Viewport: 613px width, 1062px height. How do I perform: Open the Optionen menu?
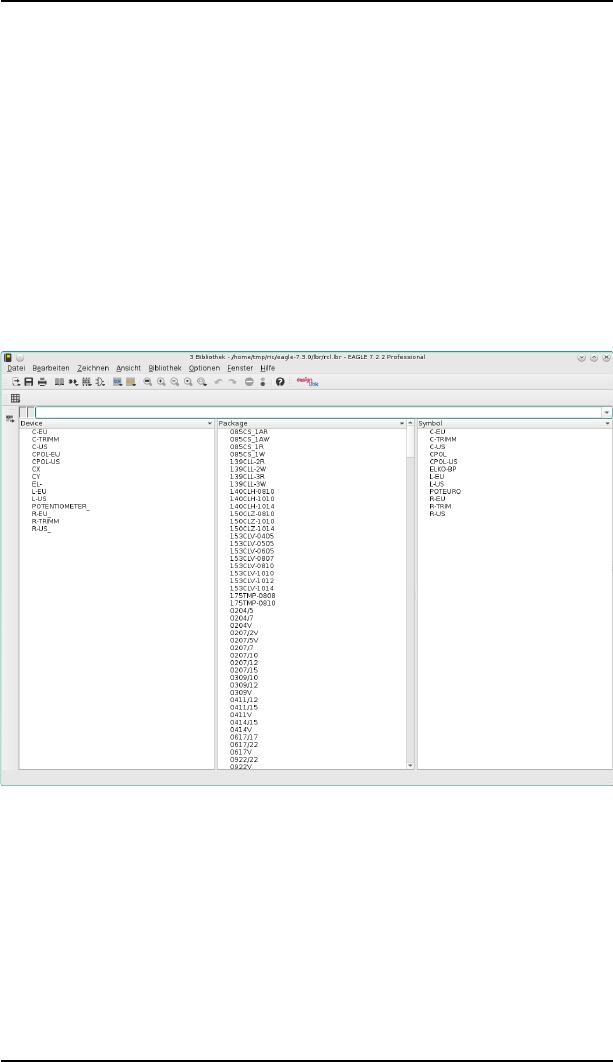point(205,368)
